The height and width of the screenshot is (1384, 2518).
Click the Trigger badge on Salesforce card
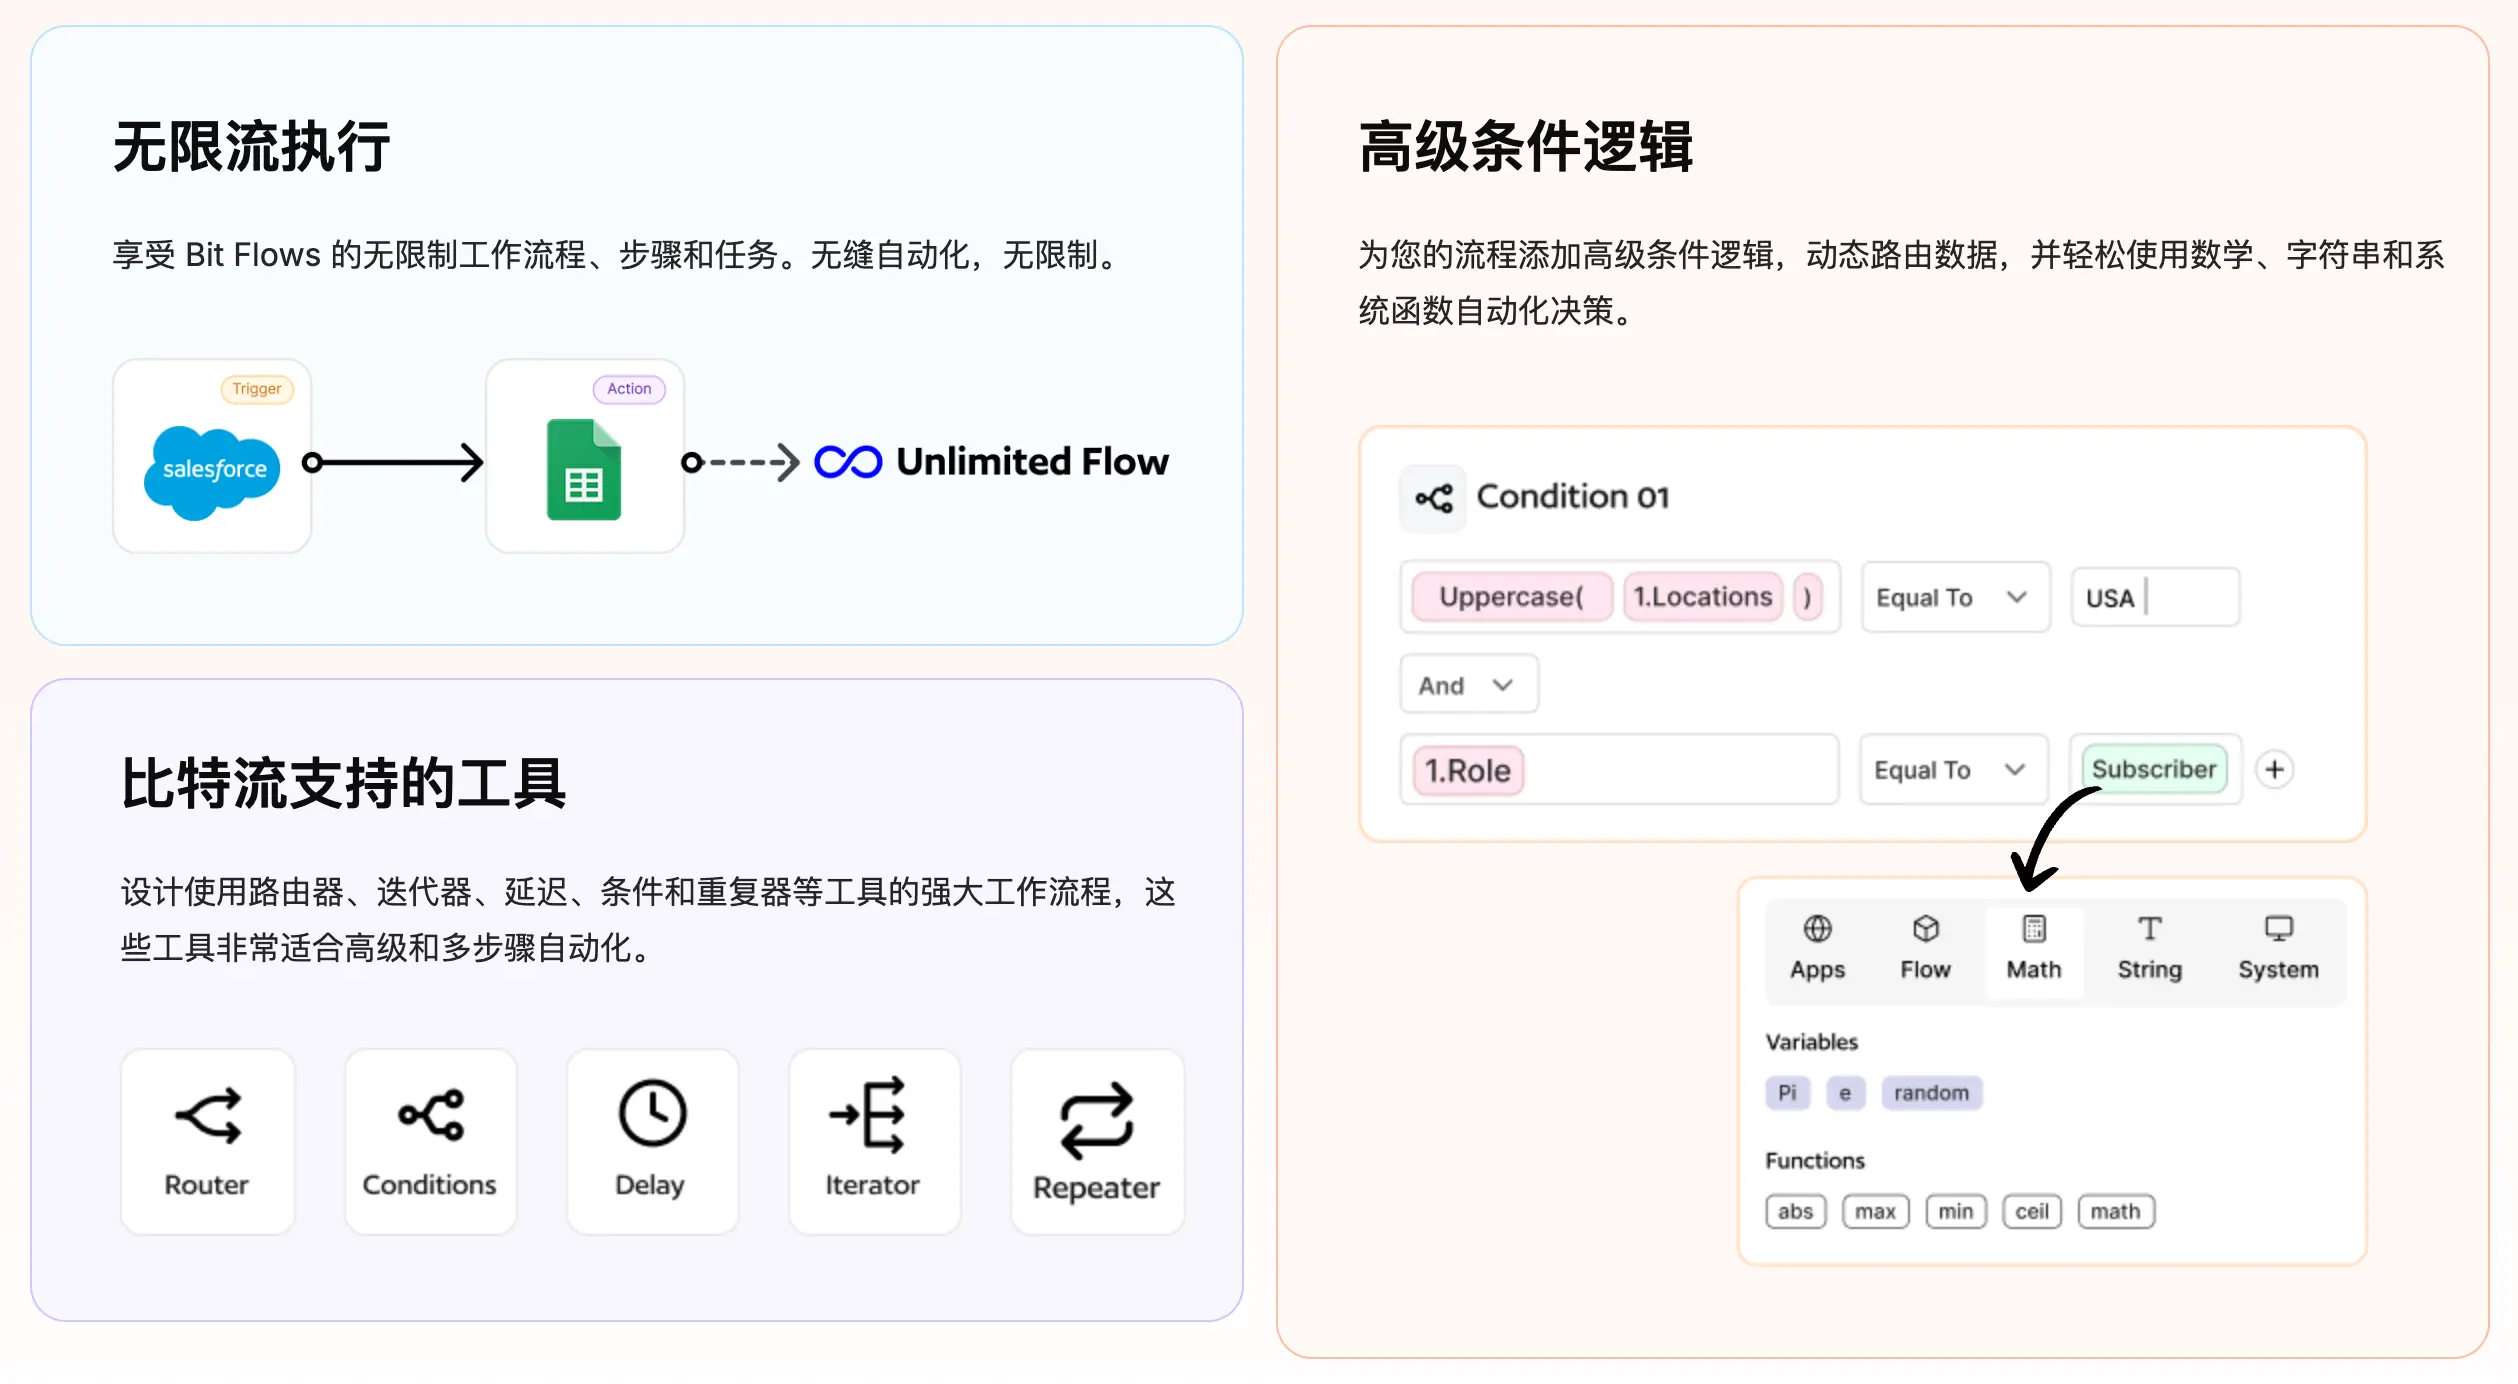(x=257, y=389)
